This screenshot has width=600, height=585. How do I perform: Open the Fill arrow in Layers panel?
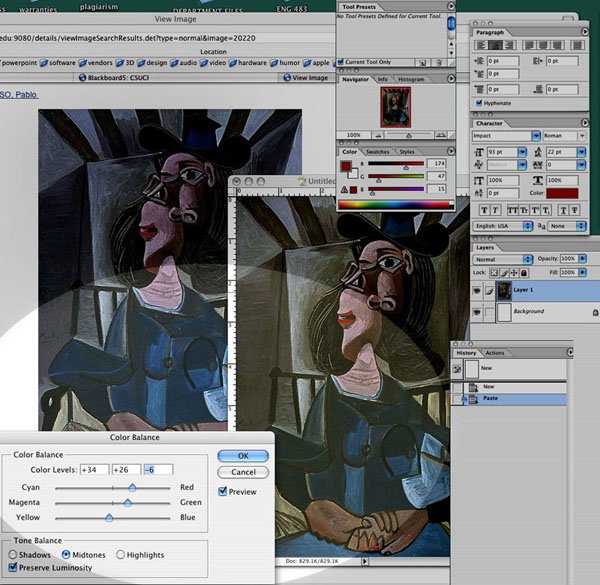pos(582,272)
